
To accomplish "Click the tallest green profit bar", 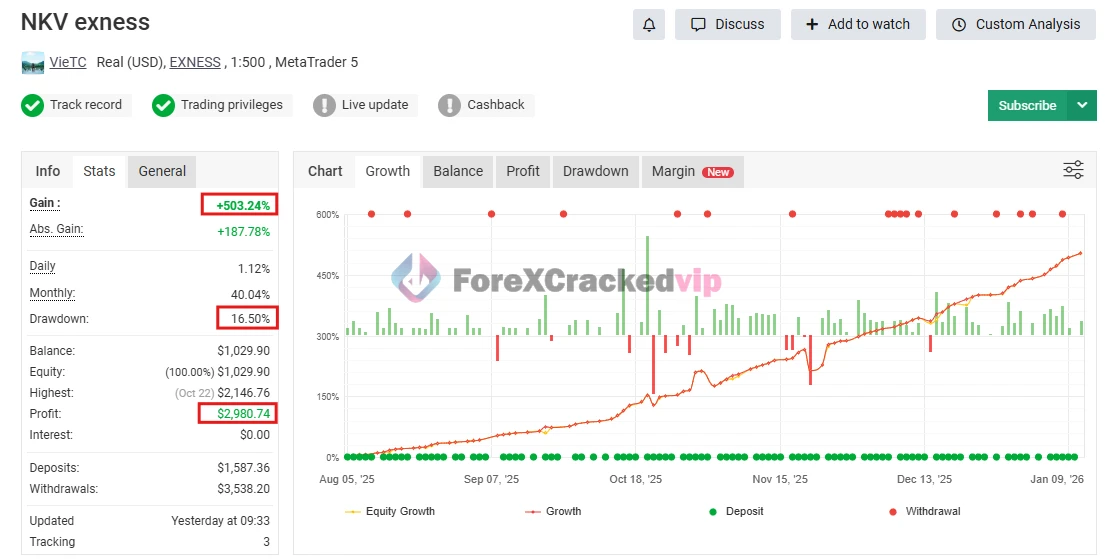I will click(x=647, y=285).
